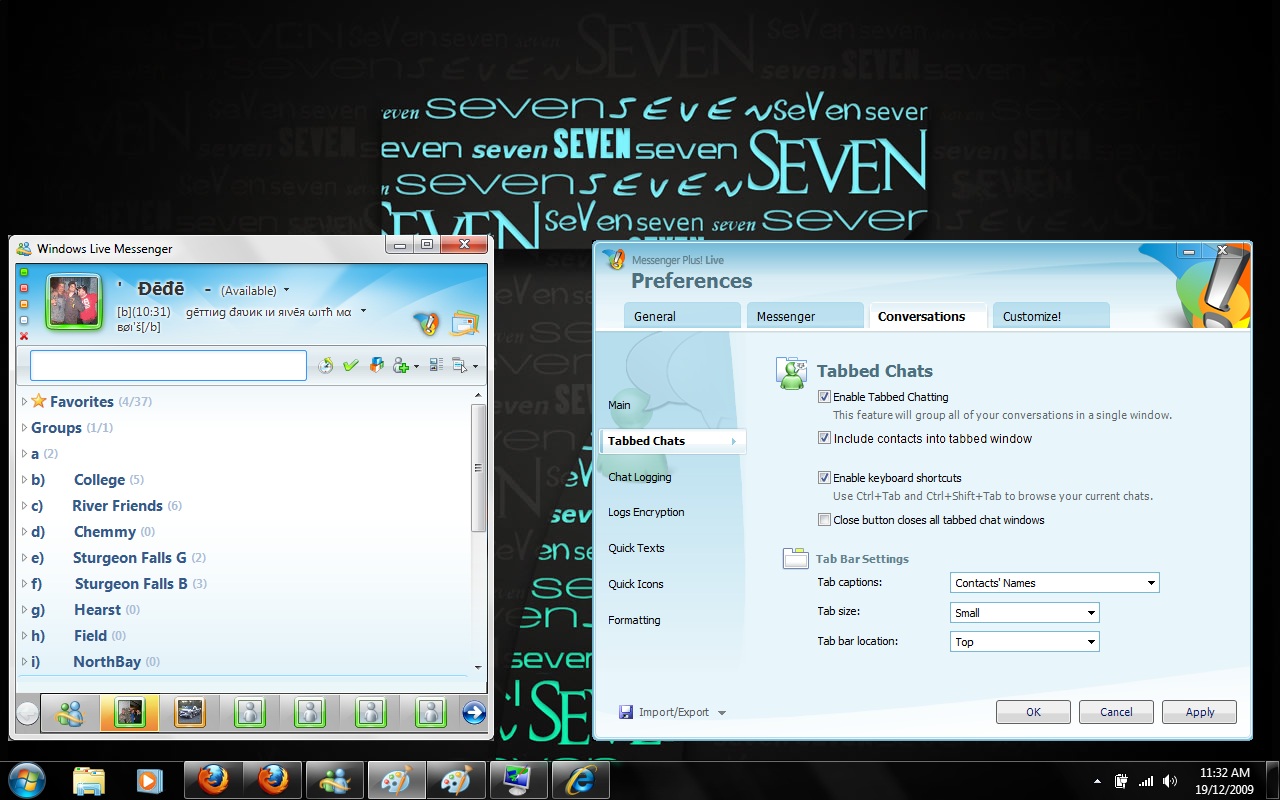Open the email inbox envelope icon
This screenshot has width=1280, height=800.
click(x=465, y=323)
